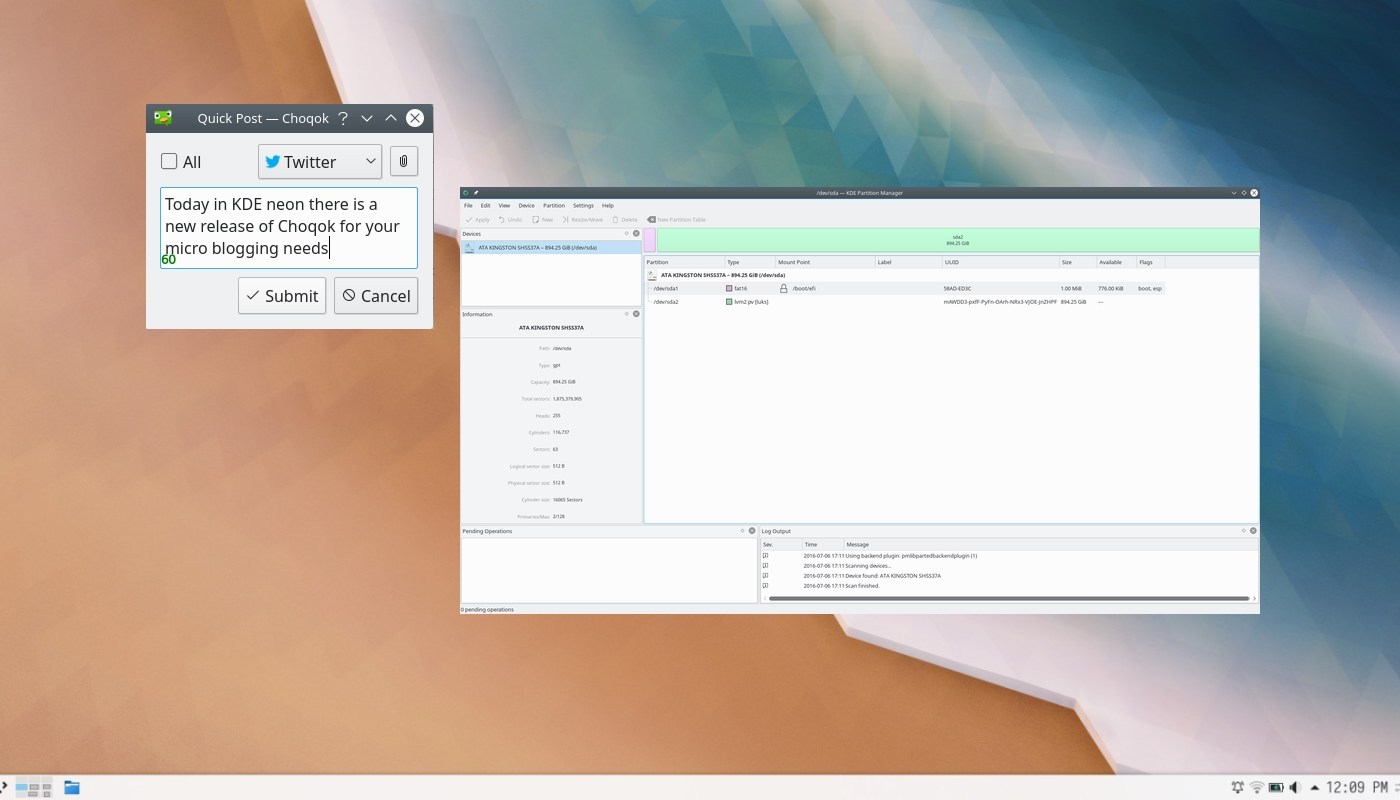Screen dimensions: 1400x800
Task: Click the notifications bell in the system tray
Action: 1238,788
